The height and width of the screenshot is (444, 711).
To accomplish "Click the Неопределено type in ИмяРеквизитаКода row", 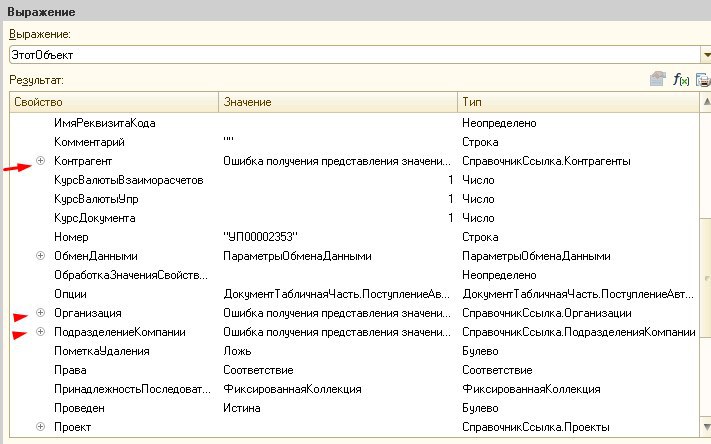I will coord(499,123).
